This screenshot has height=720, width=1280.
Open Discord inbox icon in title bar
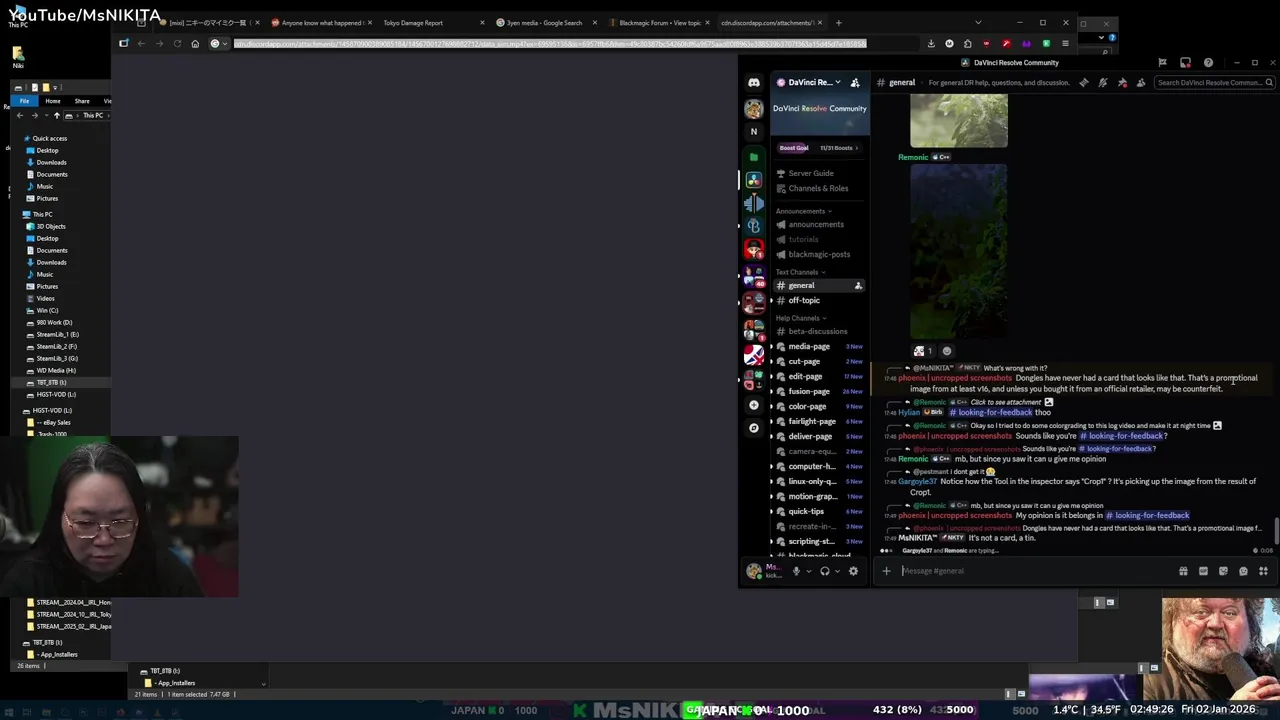(1185, 63)
